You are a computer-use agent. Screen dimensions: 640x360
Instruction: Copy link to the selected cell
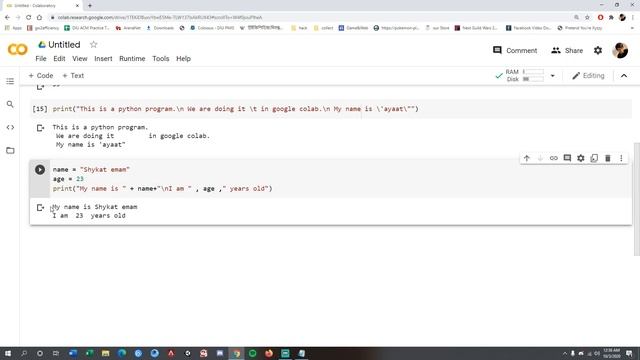pos(553,158)
